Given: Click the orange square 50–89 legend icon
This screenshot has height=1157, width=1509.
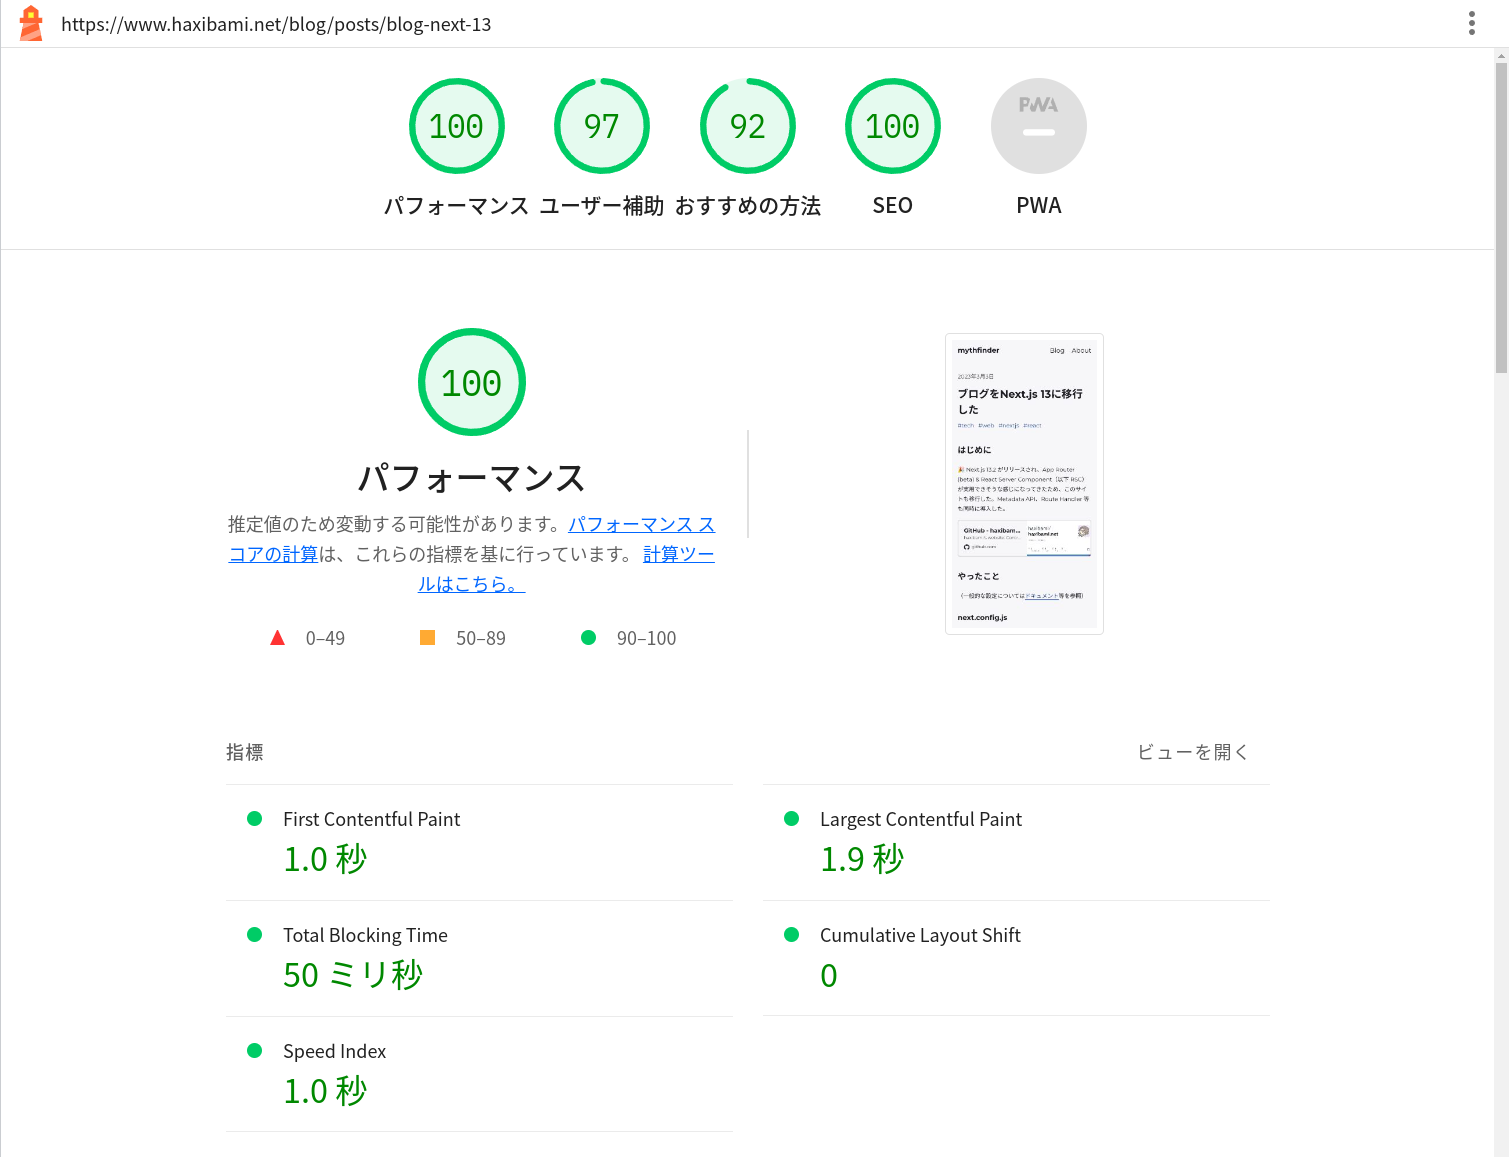Looking at the screenshot, I should tap(428, 637).
